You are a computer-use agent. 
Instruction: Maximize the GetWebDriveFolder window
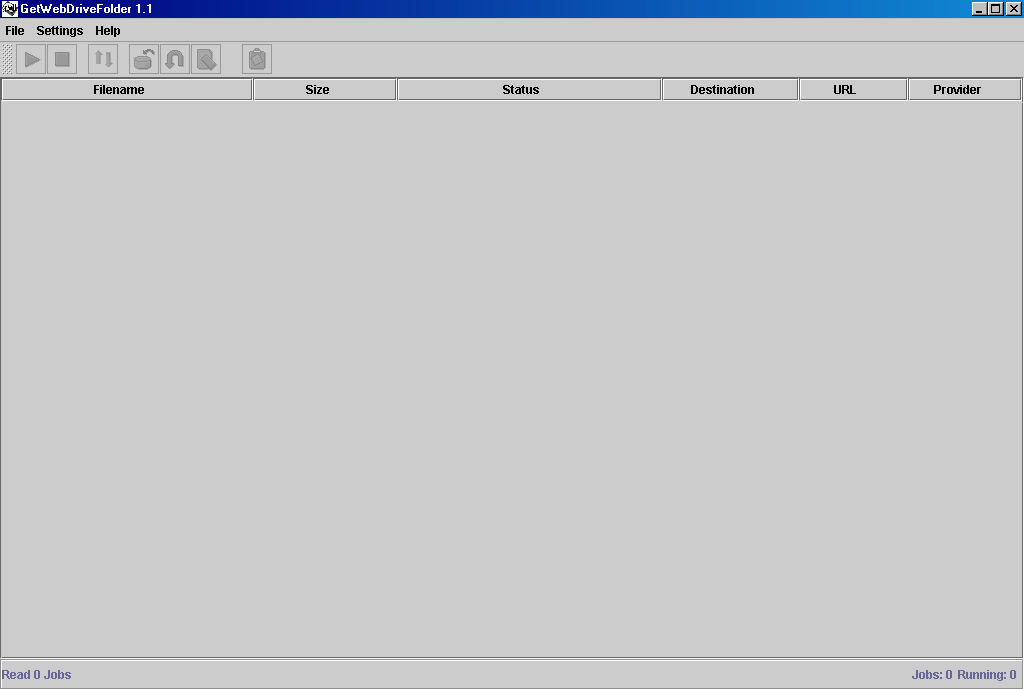coord(995,9)
